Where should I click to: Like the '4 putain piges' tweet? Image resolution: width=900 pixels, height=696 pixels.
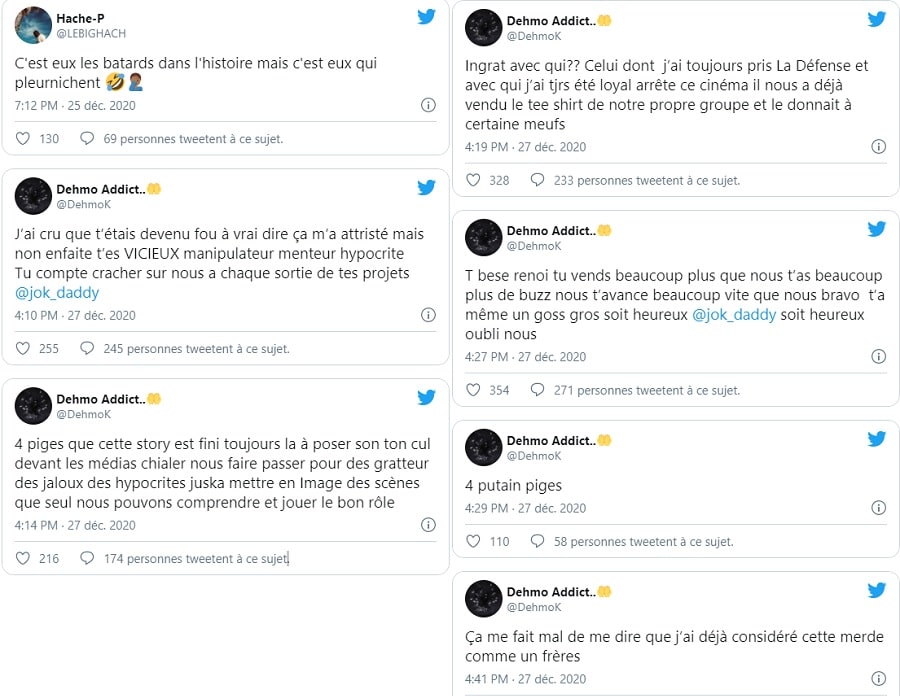tap(473, 541)
